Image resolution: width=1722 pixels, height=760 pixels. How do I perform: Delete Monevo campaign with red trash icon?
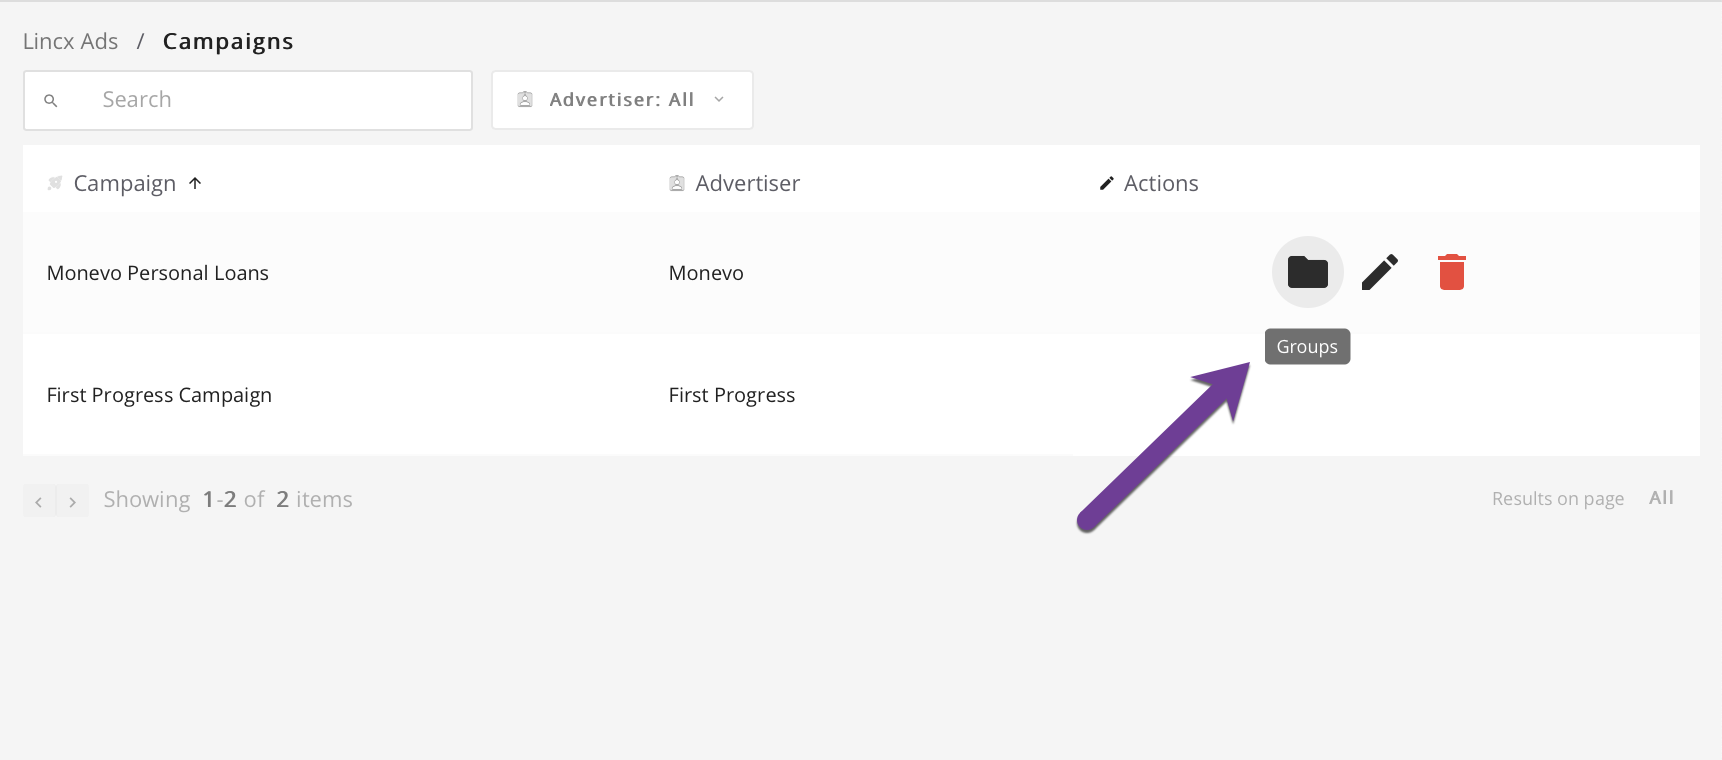(x=1451, y=272)
